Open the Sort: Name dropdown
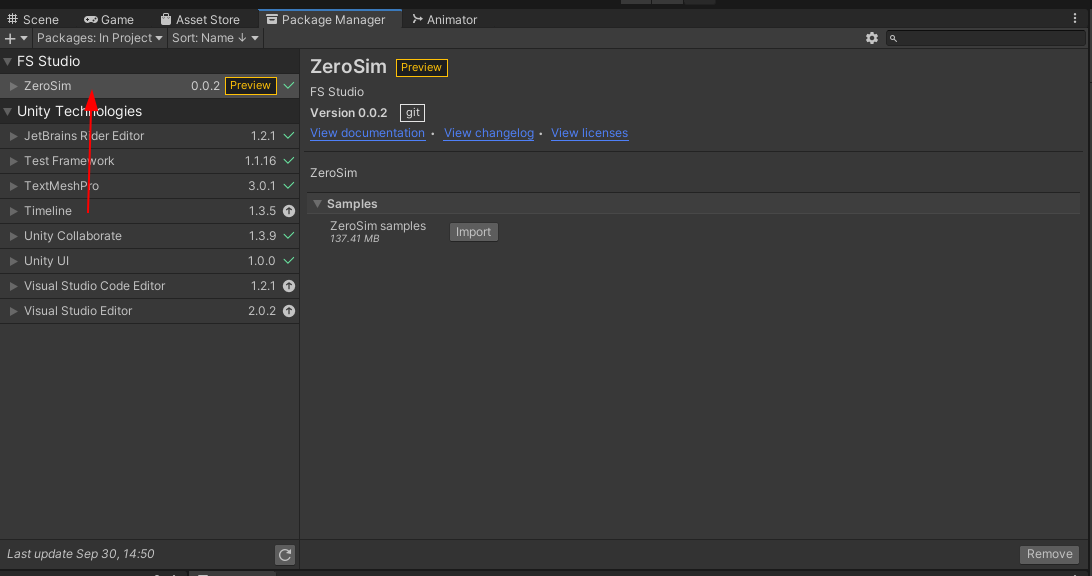Image resolution: width=1092 pixels, height=576 pixels. click(x=215, y=38)
